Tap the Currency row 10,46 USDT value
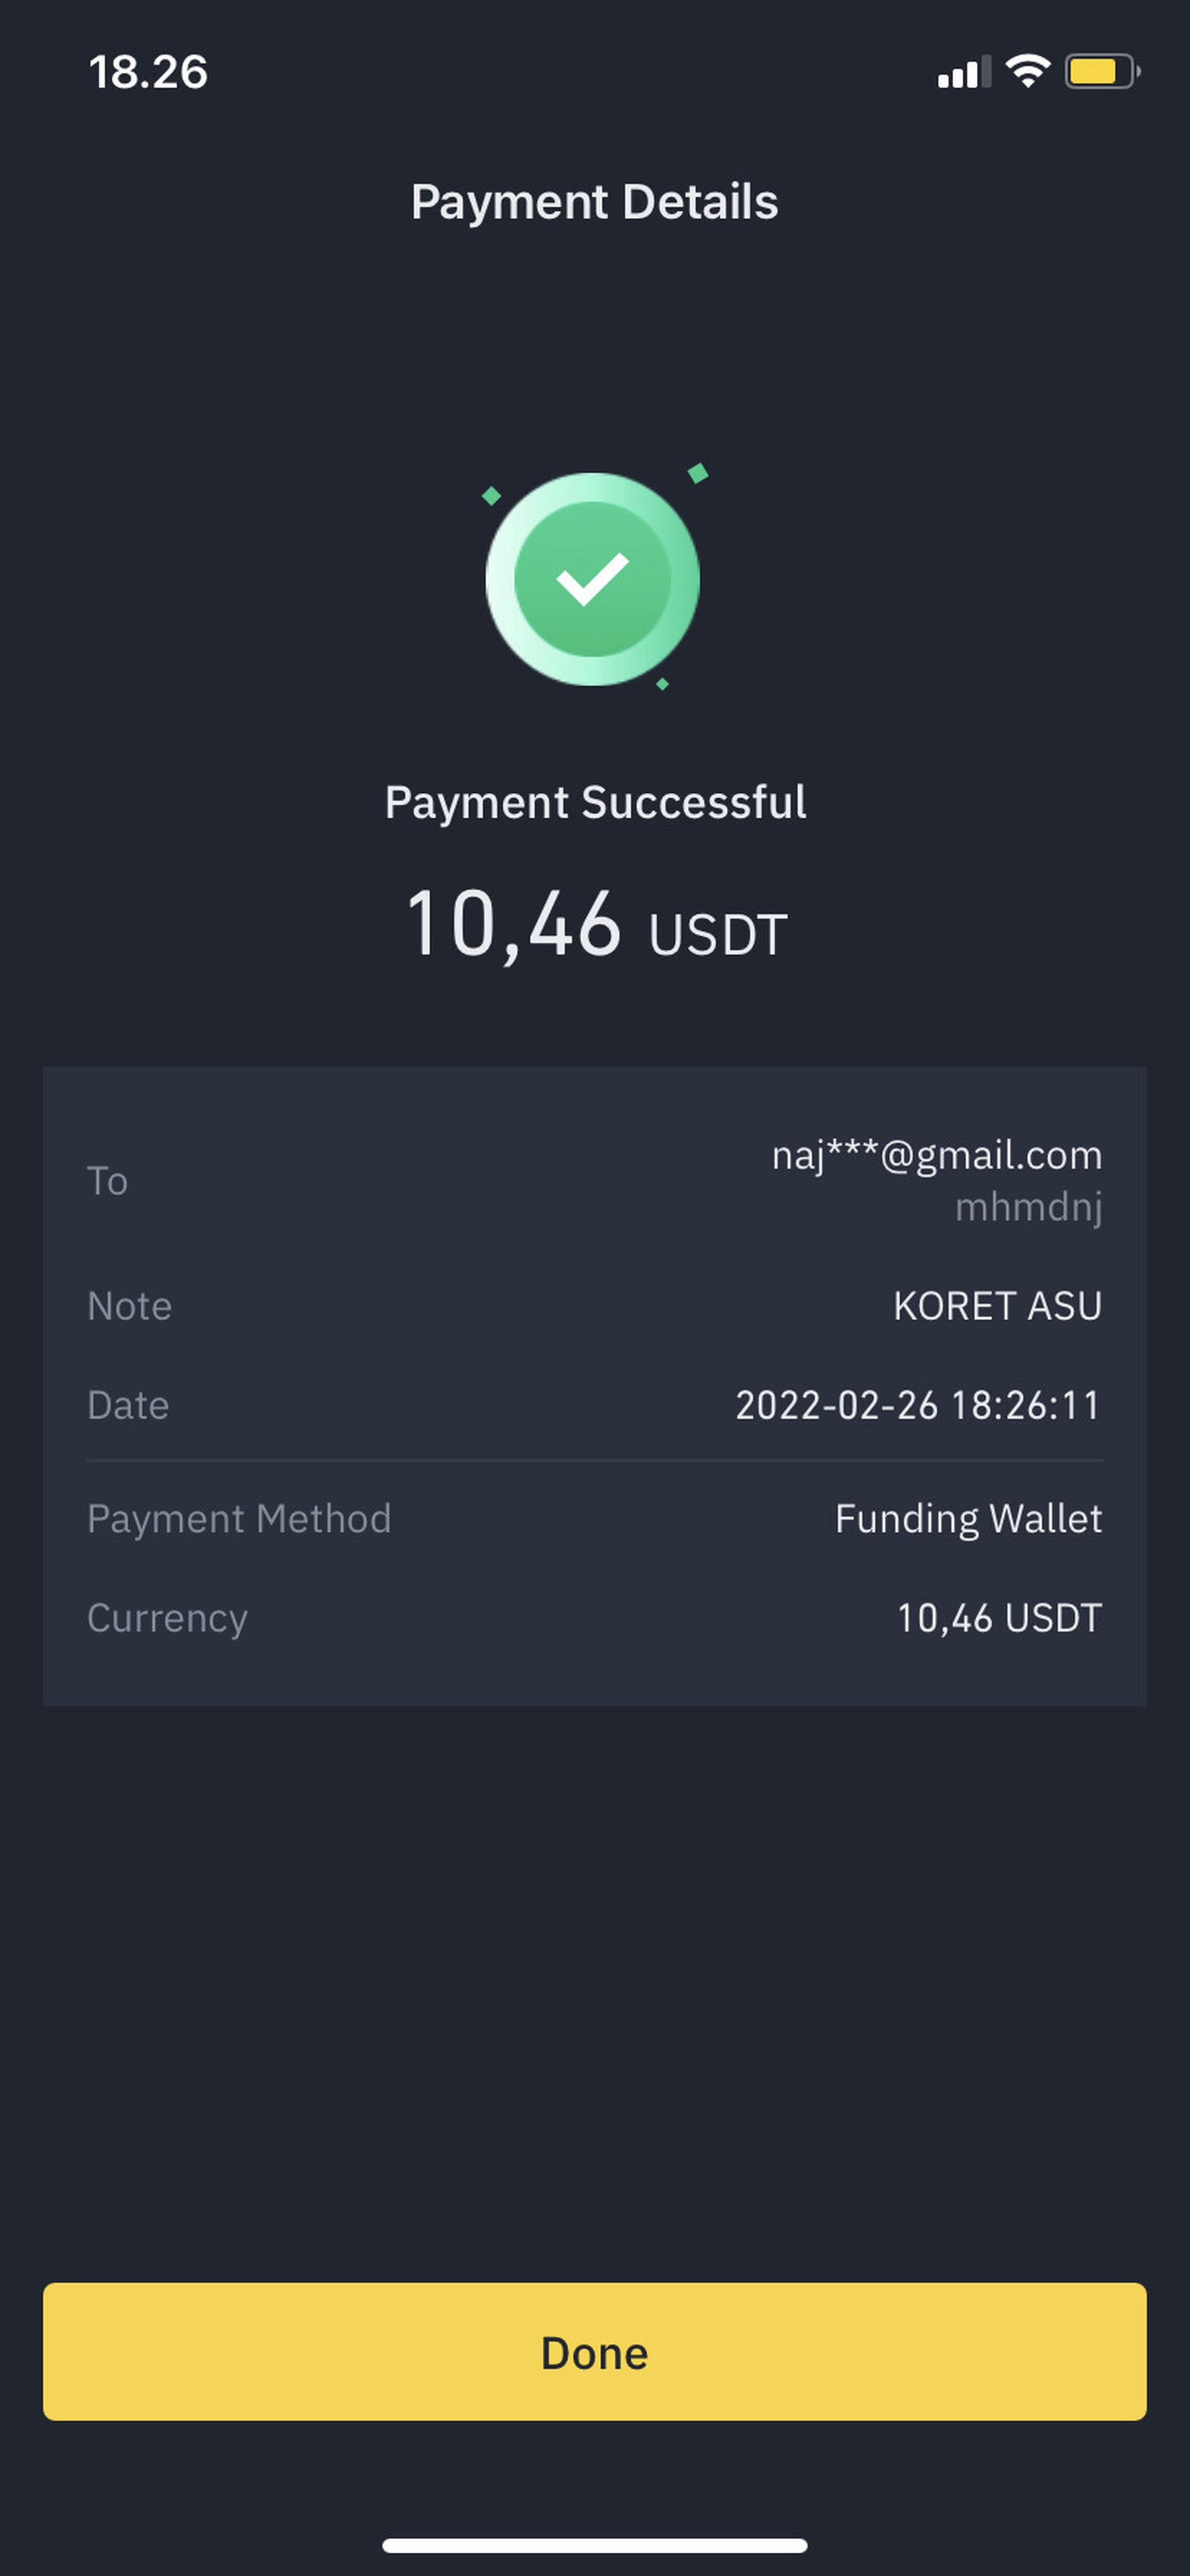The height and width of the screenshot is (2576, 1190). (999, 1618)
